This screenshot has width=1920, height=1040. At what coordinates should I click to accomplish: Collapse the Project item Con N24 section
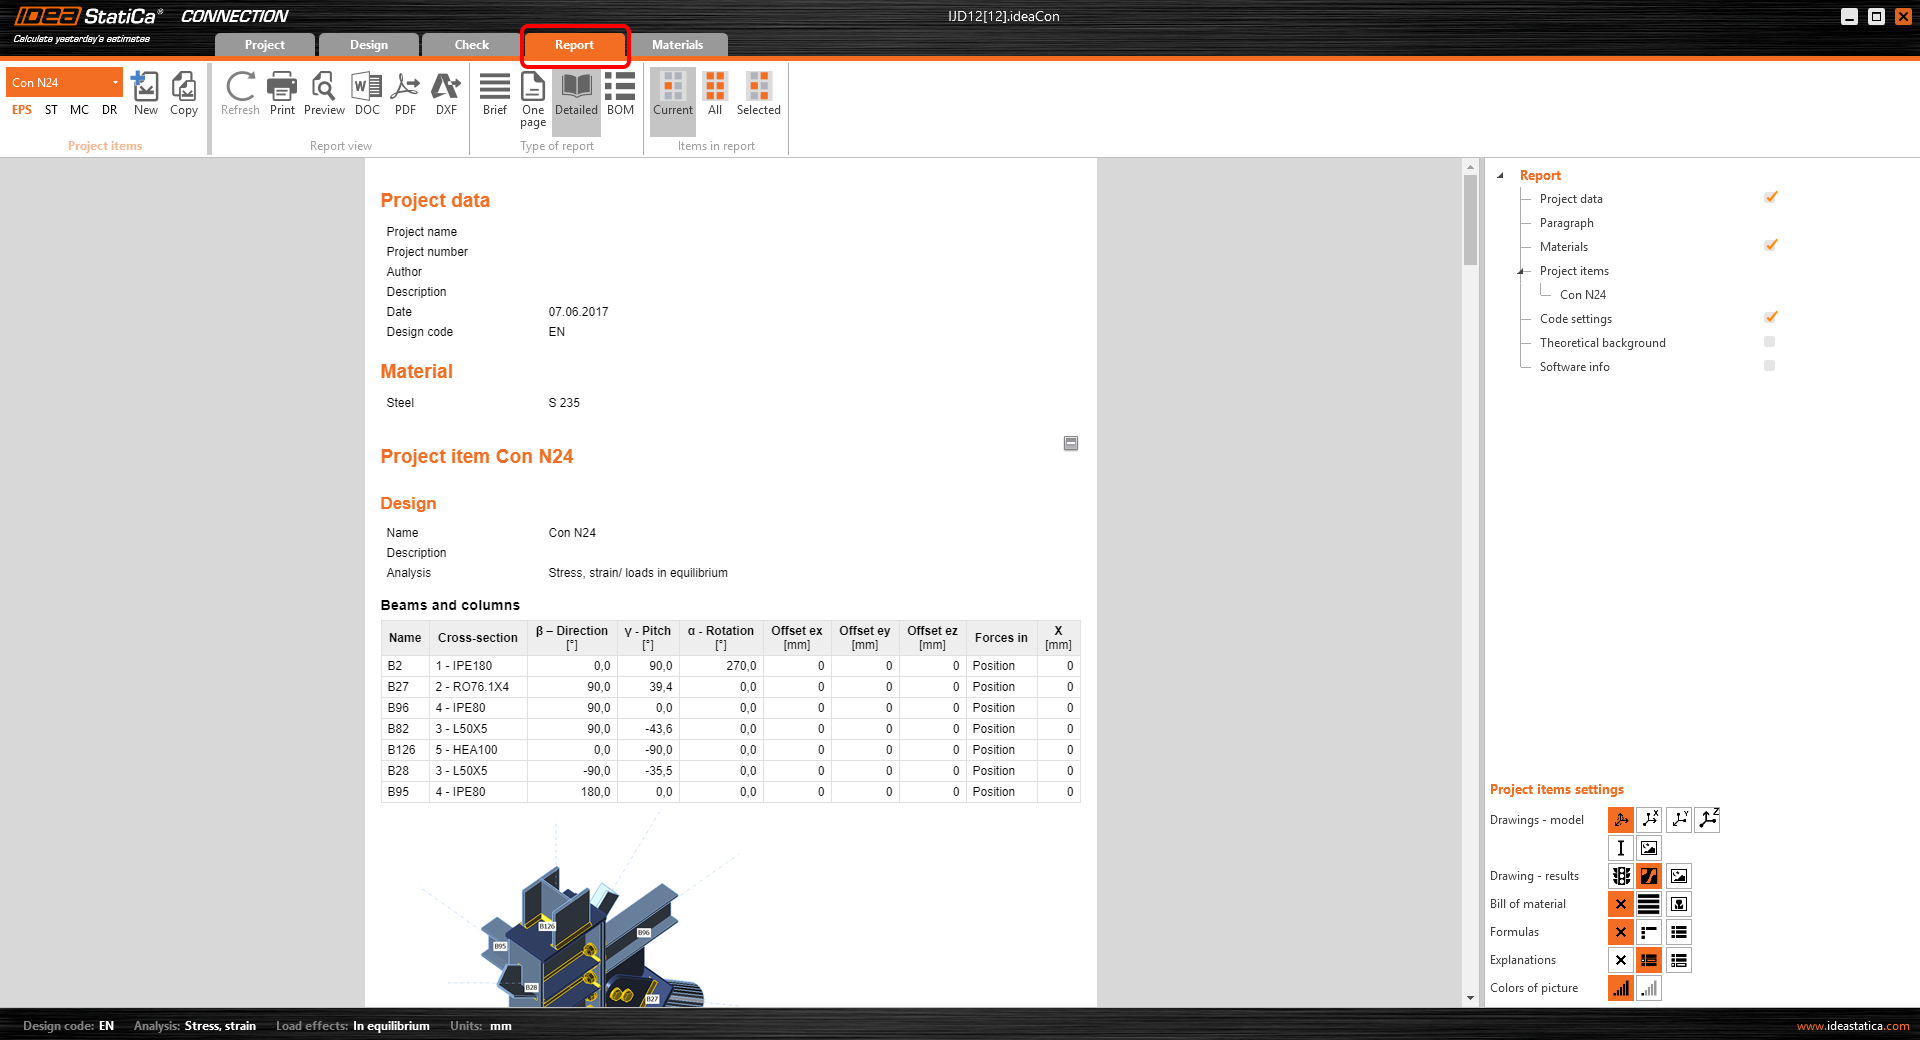(x=1071, y=443)
